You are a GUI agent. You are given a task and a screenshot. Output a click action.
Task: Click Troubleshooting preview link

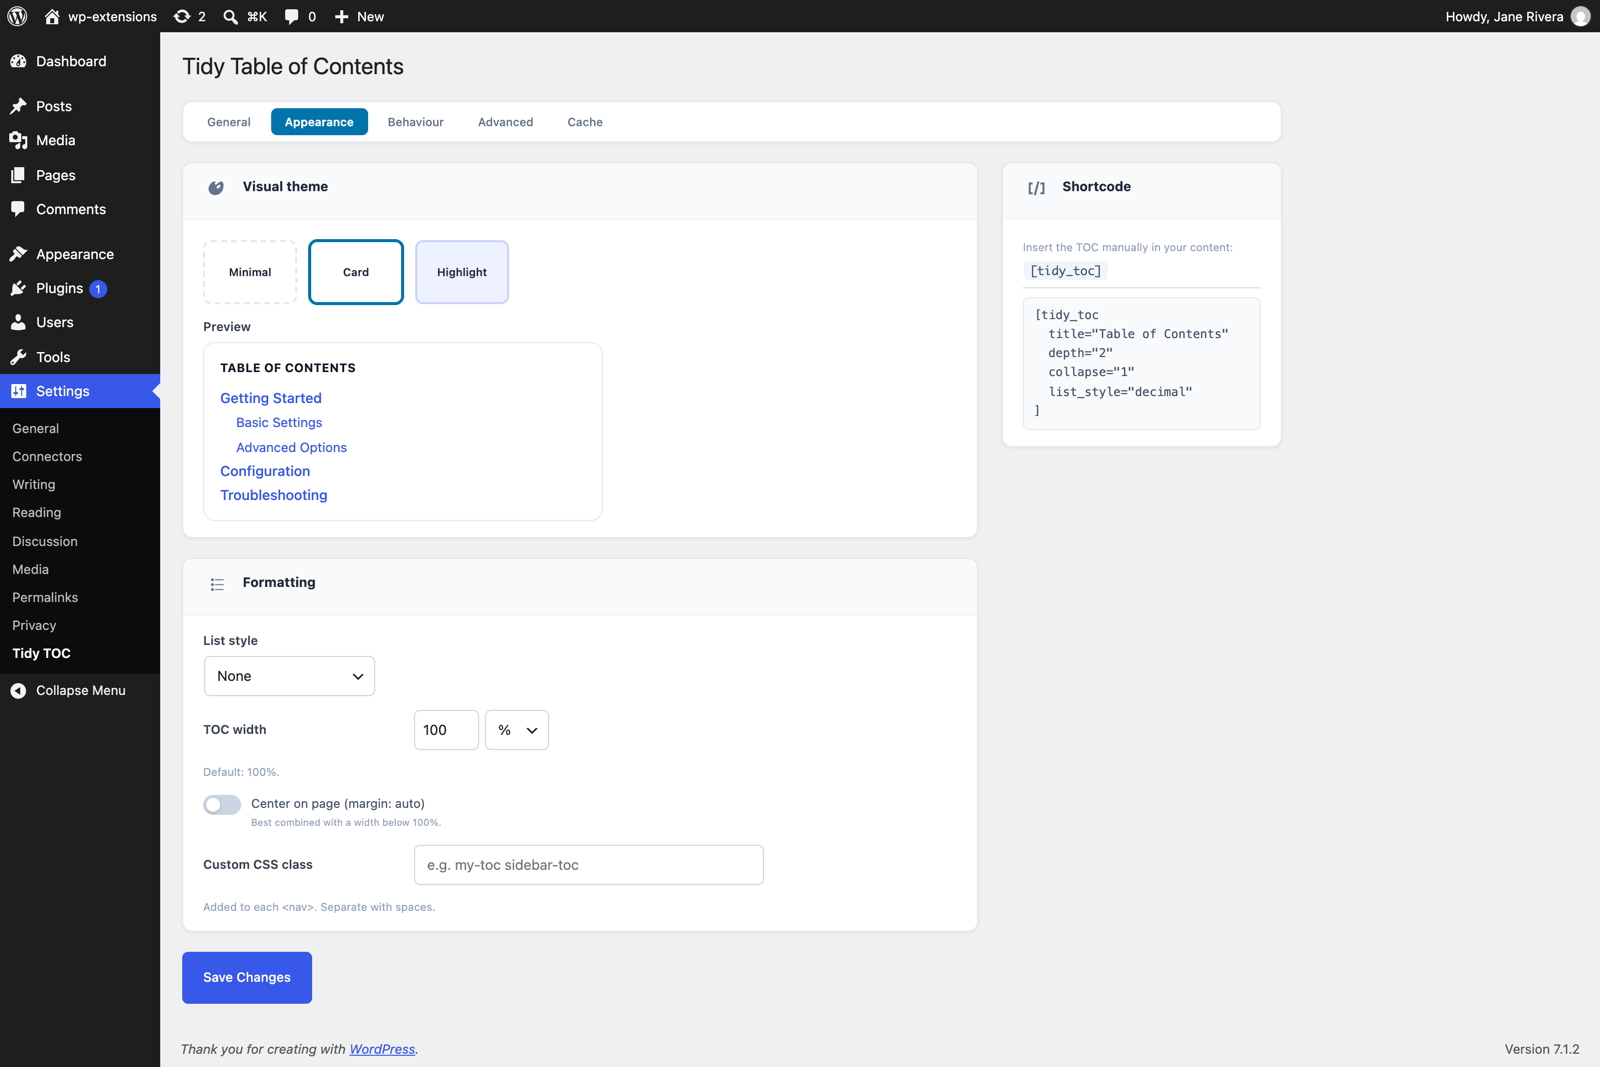click(274, 495)
